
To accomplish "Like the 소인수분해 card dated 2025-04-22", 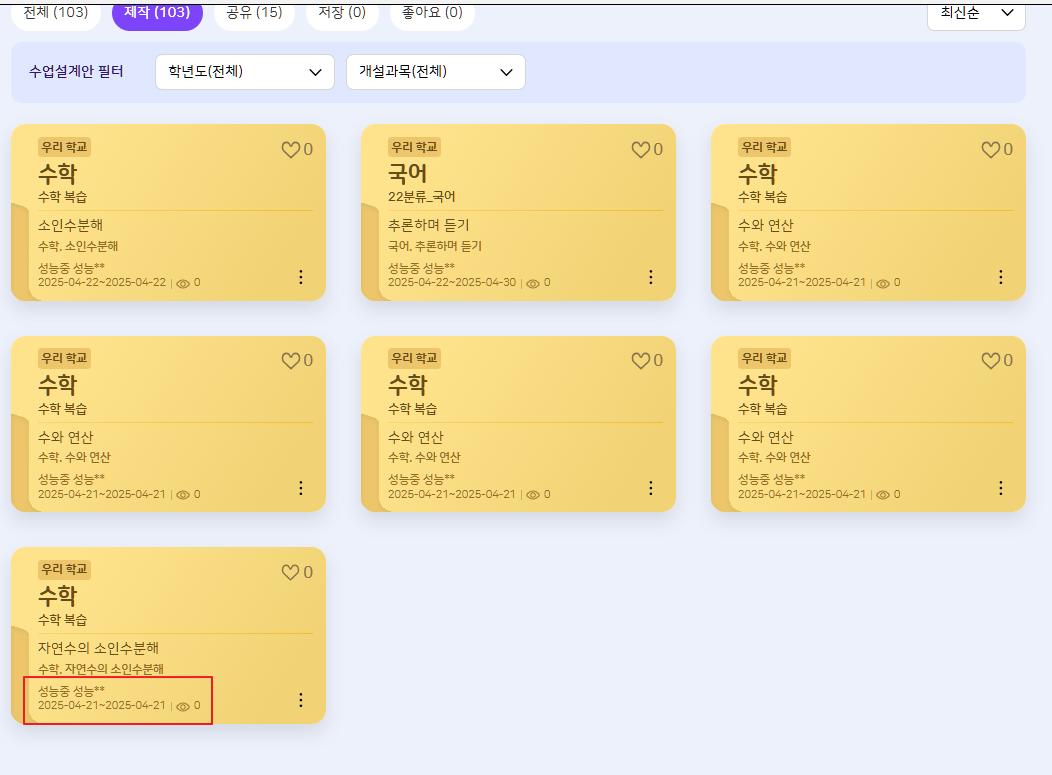I will [291, 150].
